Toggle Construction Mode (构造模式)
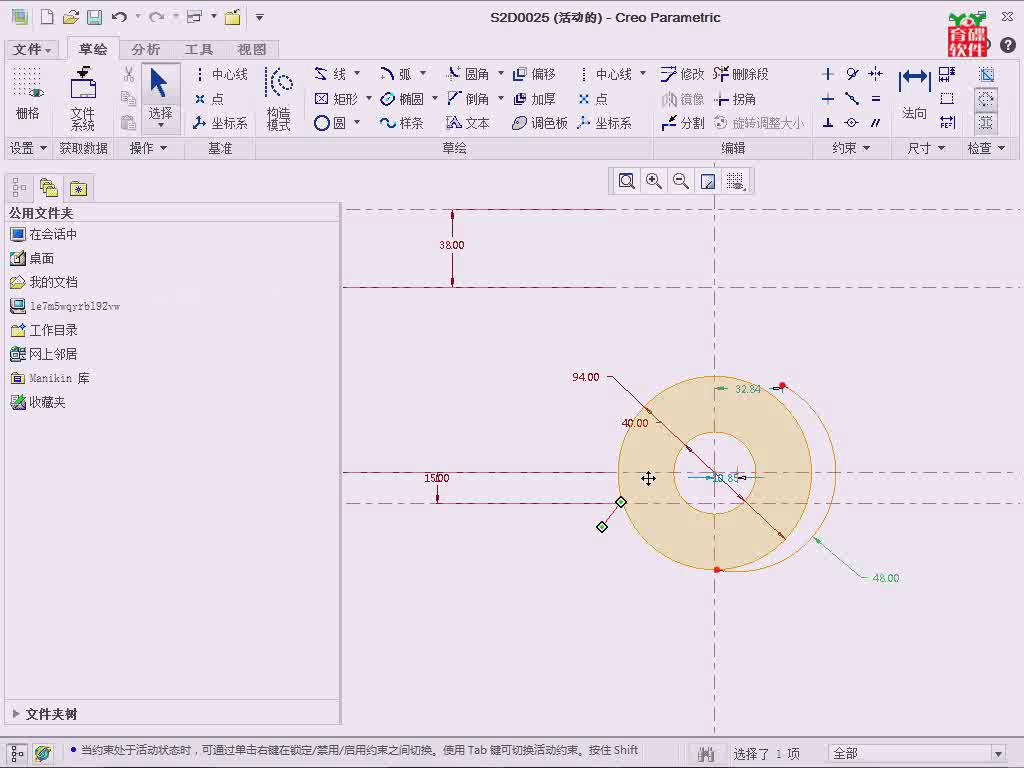Screen dimensions: 1024x768 279,99
